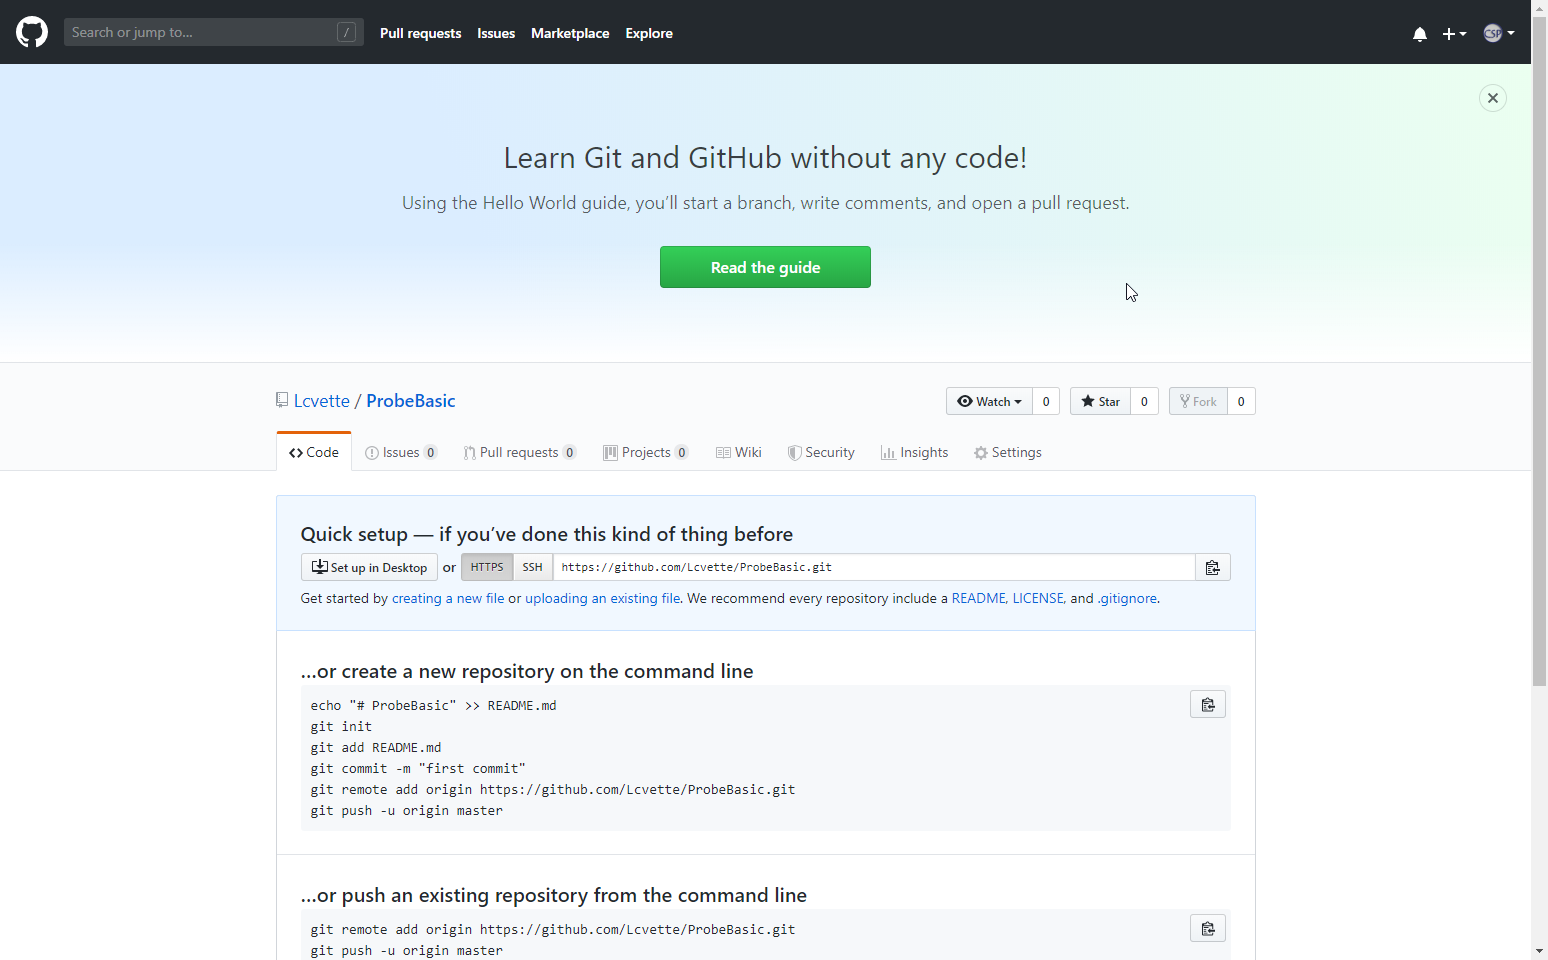The image size is (1548, 960).
Task: Open the LICENSE link
Action: coord(1038,598)
